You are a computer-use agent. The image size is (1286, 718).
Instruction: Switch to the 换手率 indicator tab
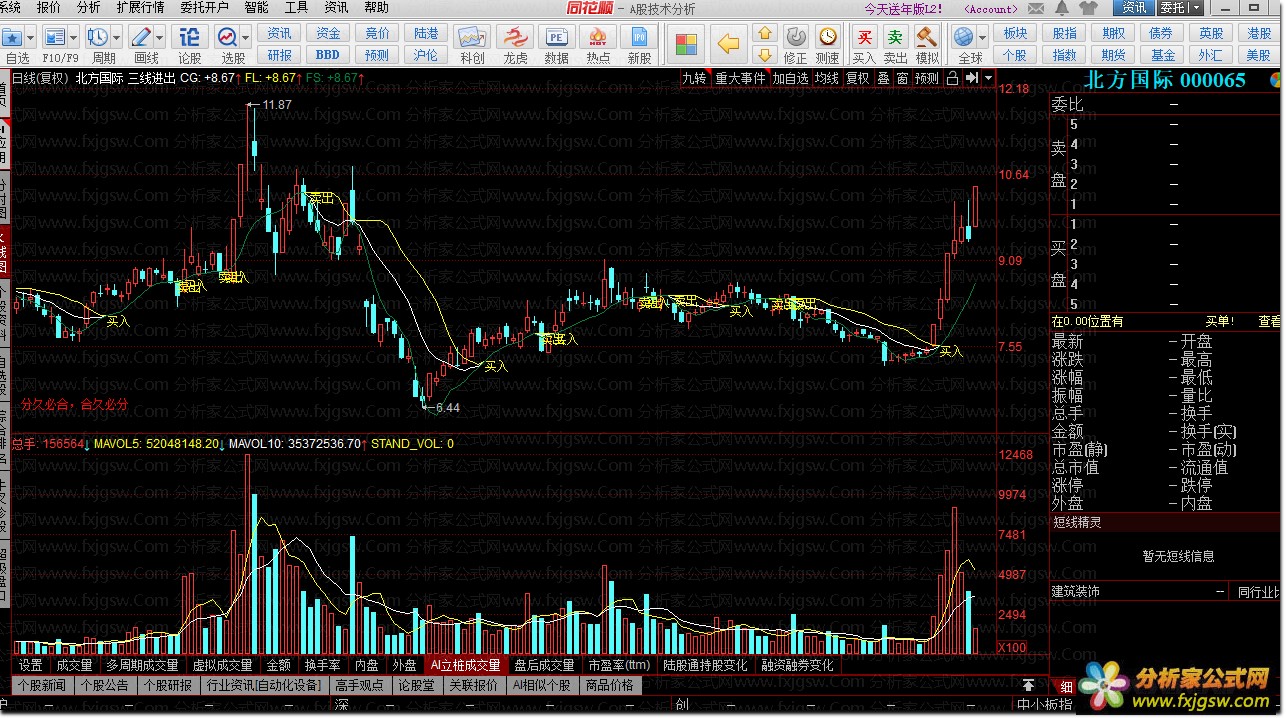[x=323, y=665]
